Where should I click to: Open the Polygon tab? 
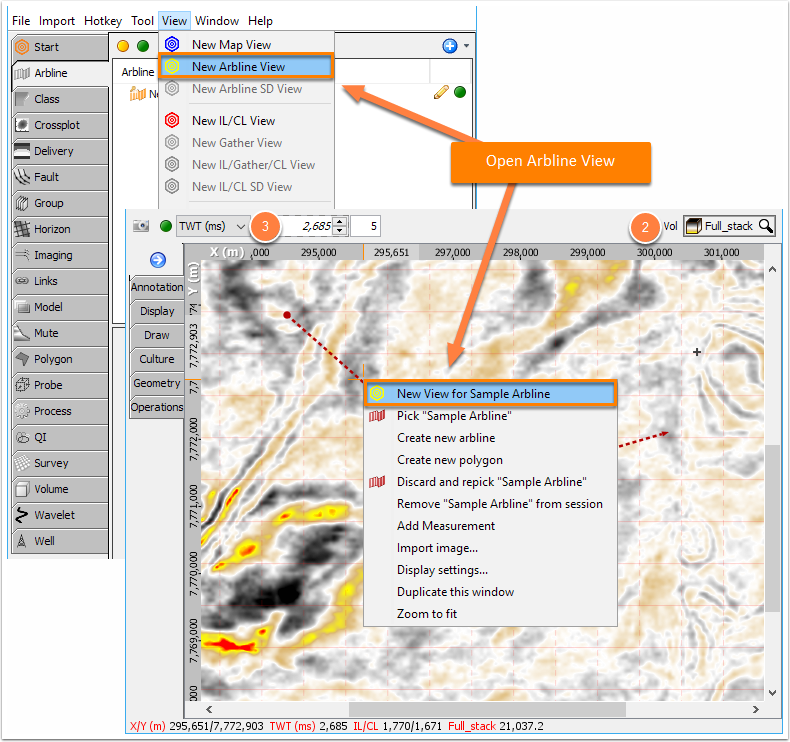(59, 359)
